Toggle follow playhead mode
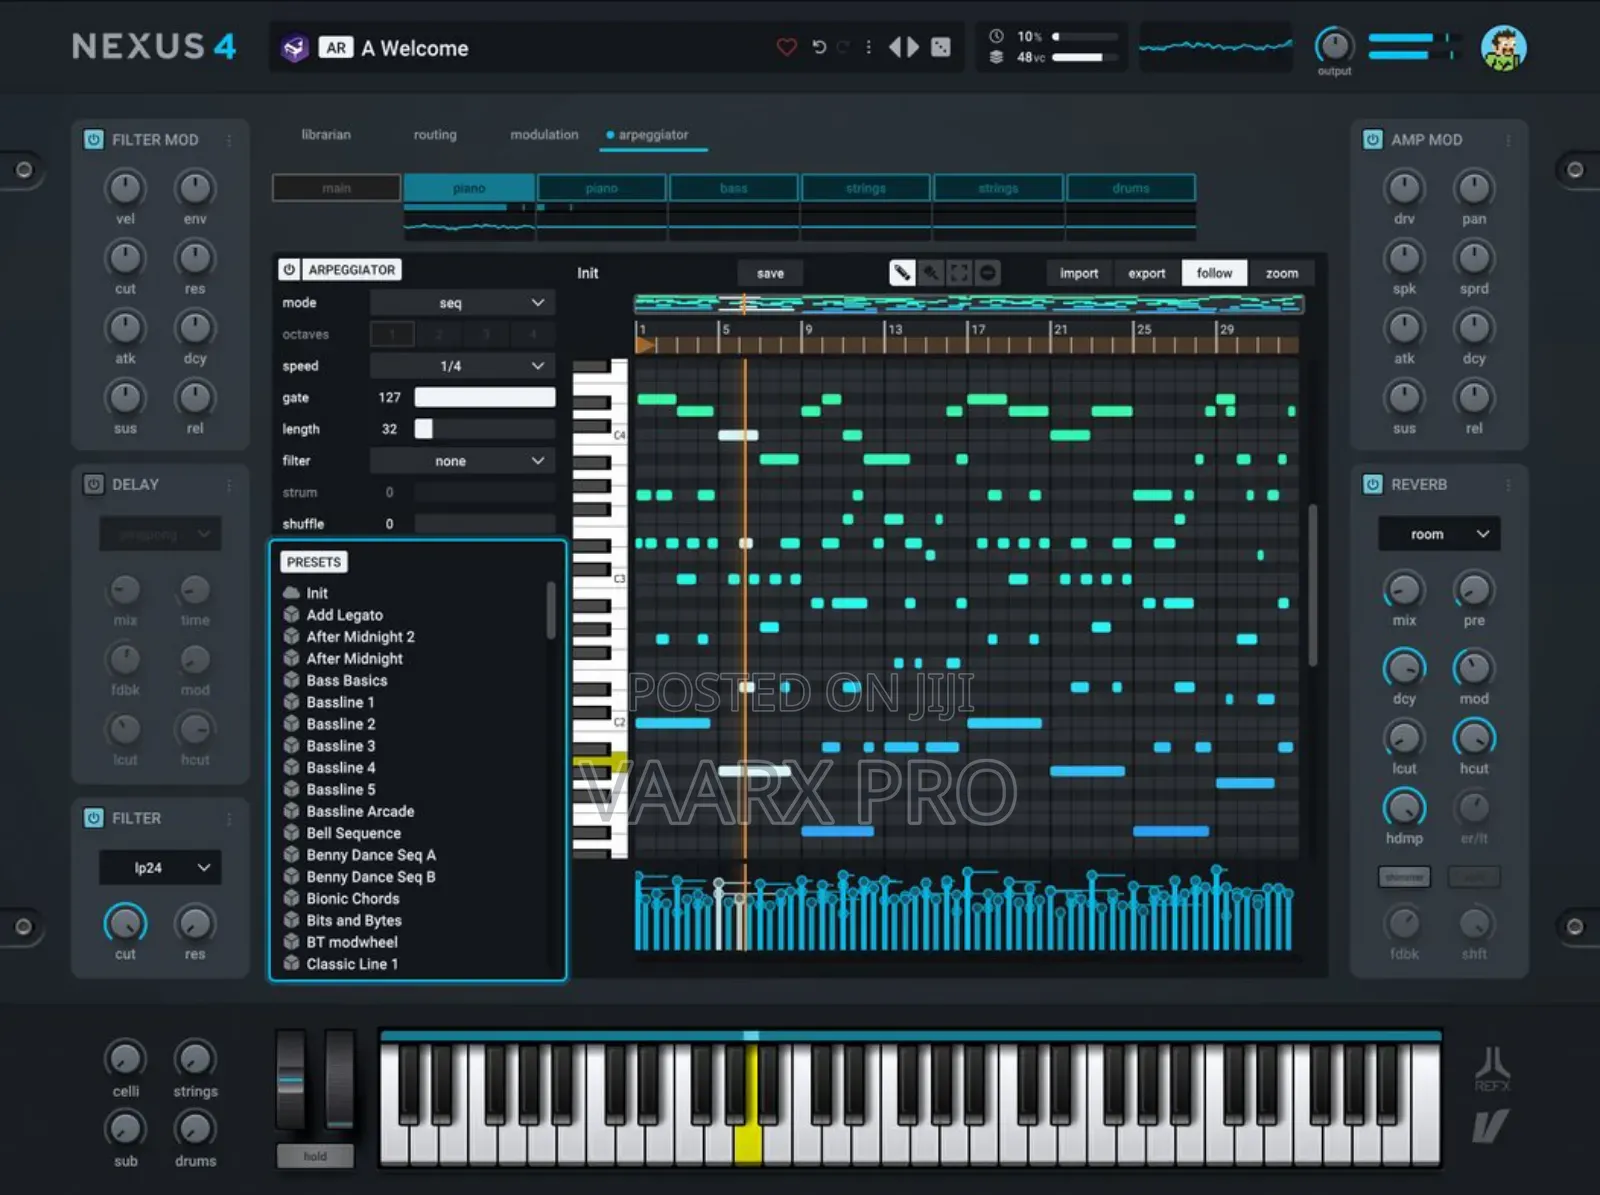 (x=1214, y=273)
